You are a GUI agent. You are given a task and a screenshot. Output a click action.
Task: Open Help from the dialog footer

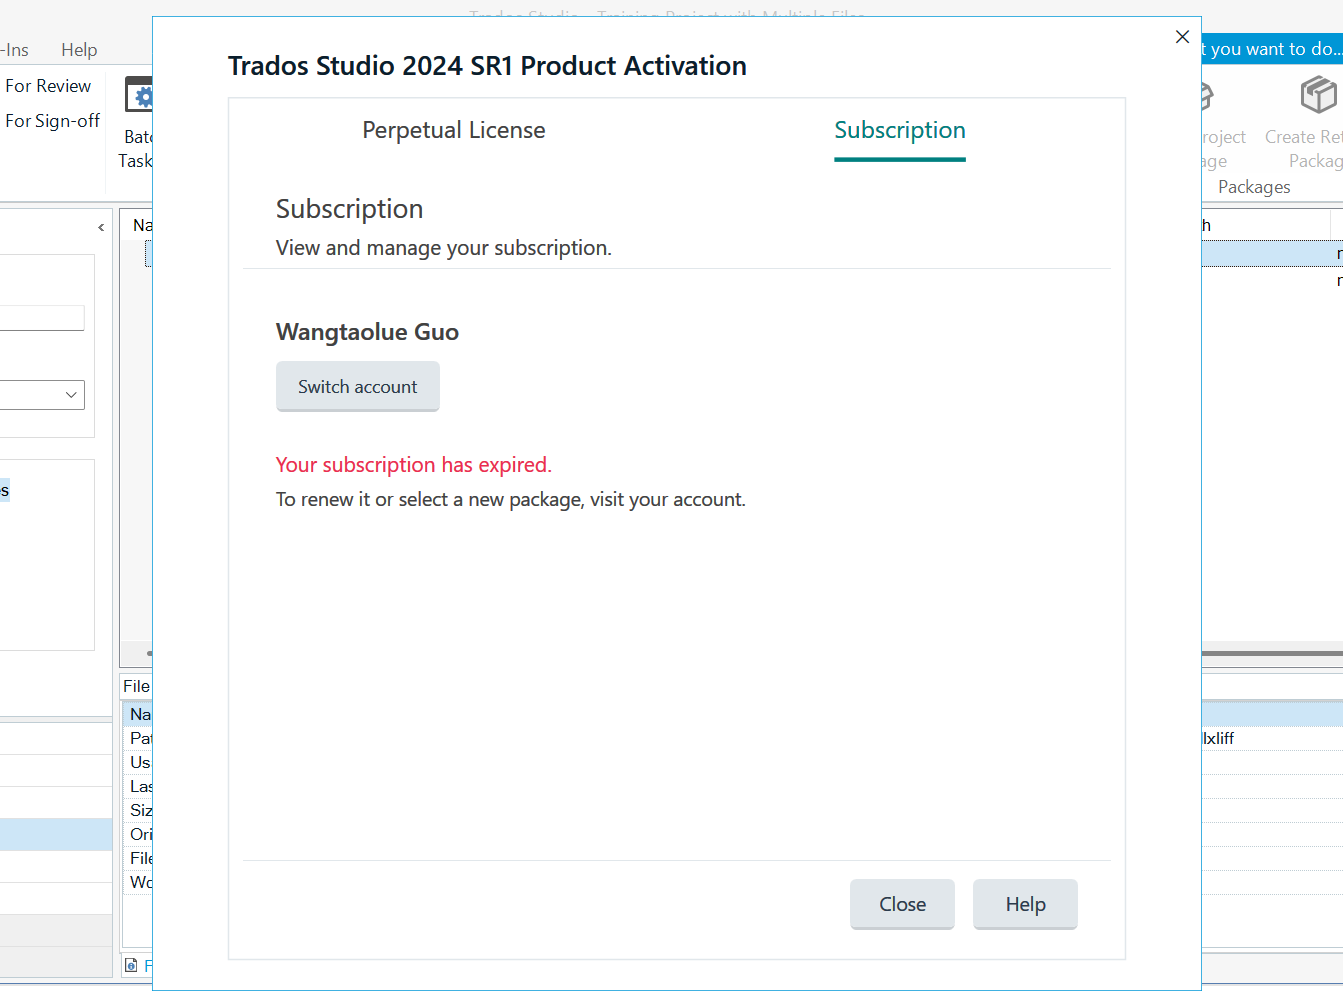[1024, 903]
